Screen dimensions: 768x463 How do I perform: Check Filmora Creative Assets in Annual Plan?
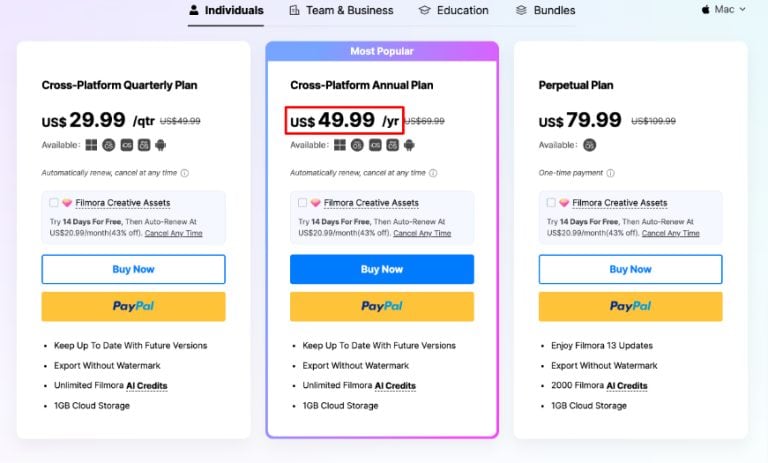click(x=301, y=203)
